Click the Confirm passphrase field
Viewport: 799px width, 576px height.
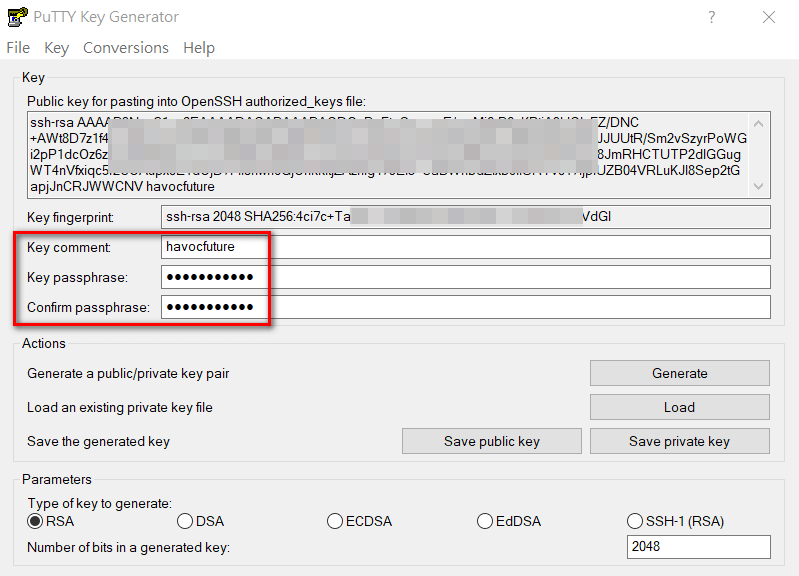pyautogui.click(x=465, y=307)
